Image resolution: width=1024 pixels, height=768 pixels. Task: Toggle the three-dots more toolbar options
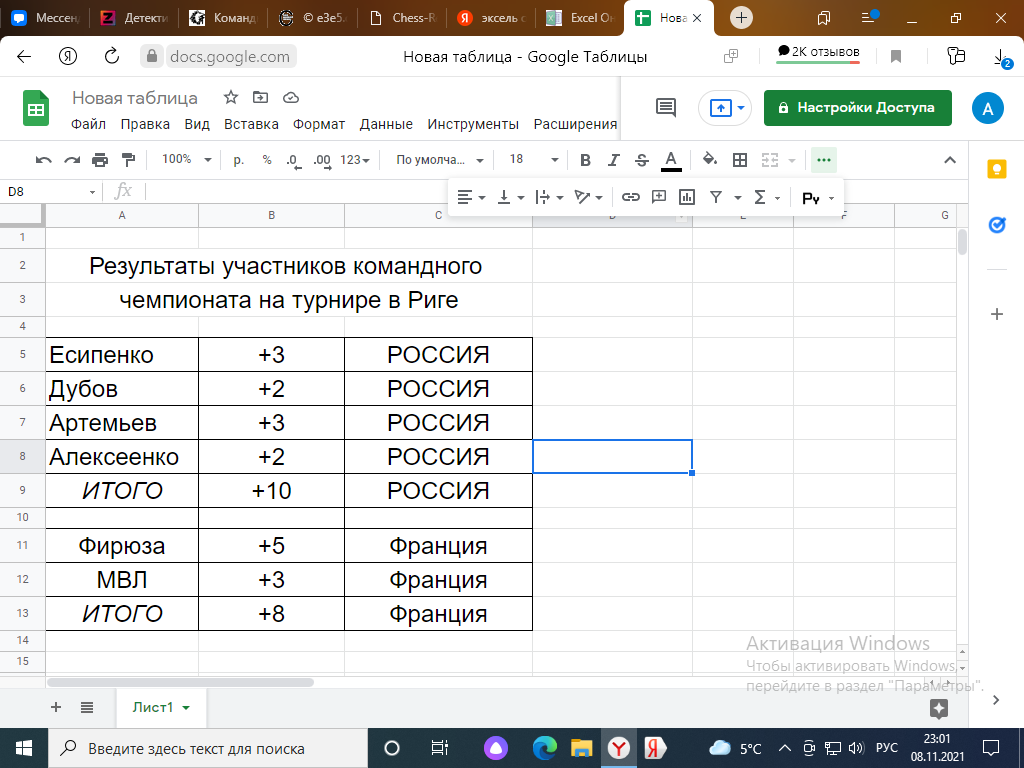click(824, 160)
